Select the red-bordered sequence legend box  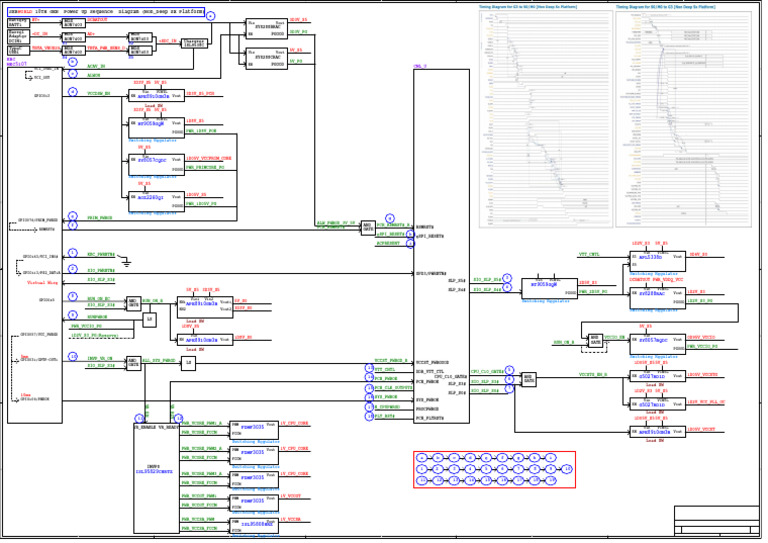(494, 470)
